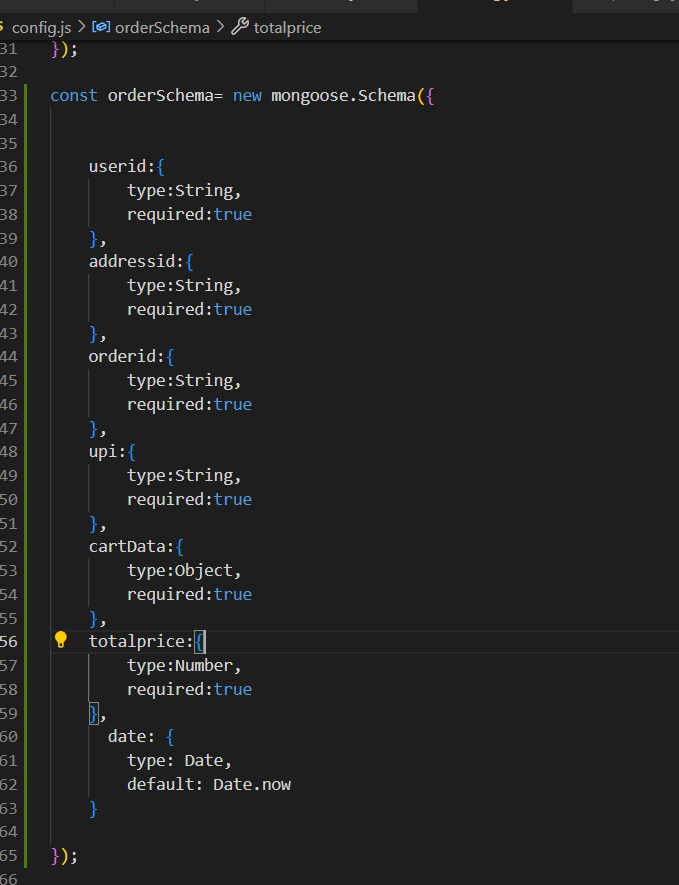679x885 pixels.
Task: Expand chevron after orderSchema in breadcrumb
Action: (x=220, y=27)
